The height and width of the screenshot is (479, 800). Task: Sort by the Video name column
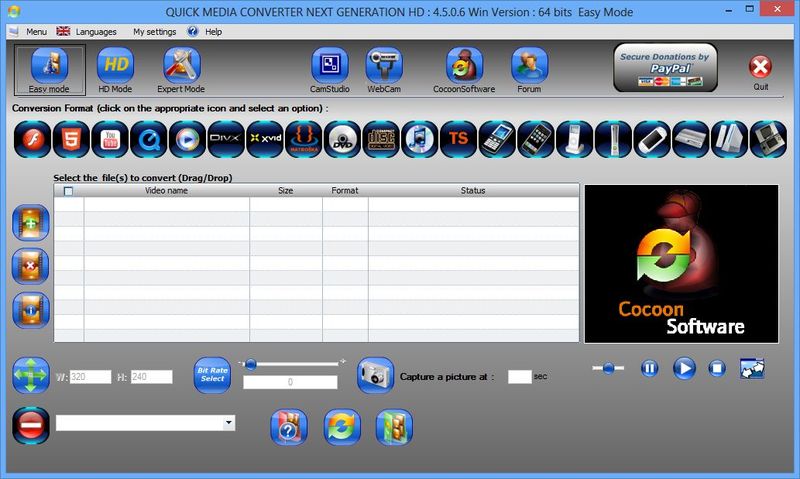tap(166, 190)
